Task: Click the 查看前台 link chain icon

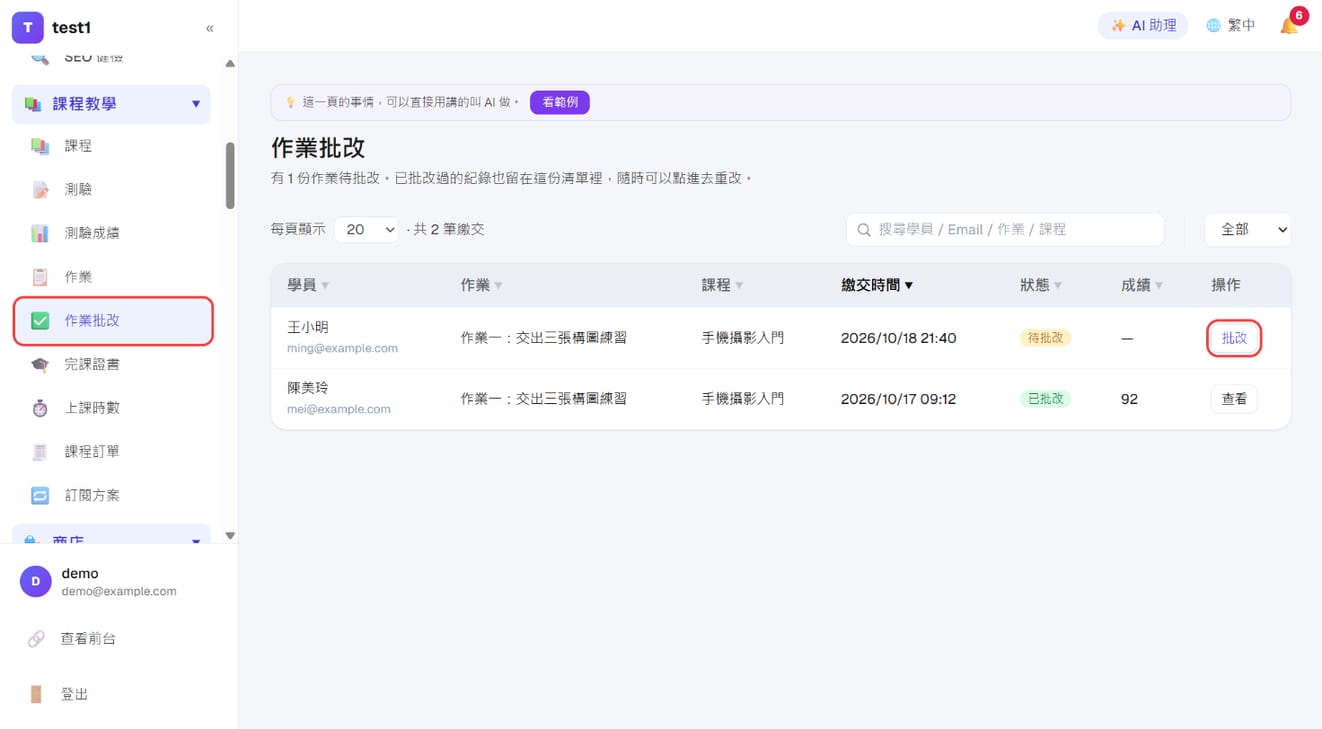Action: pyautogui.click(x=36, y=638)
